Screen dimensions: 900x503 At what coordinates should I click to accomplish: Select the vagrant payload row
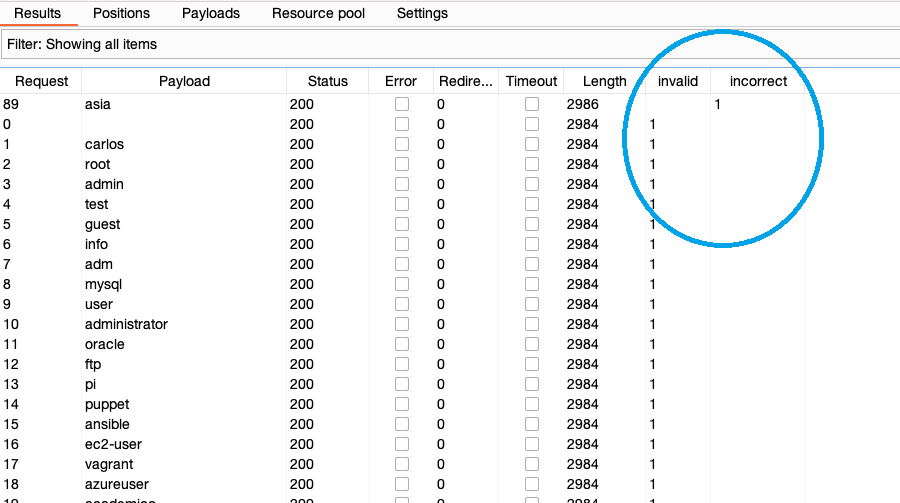coord(450,464)
